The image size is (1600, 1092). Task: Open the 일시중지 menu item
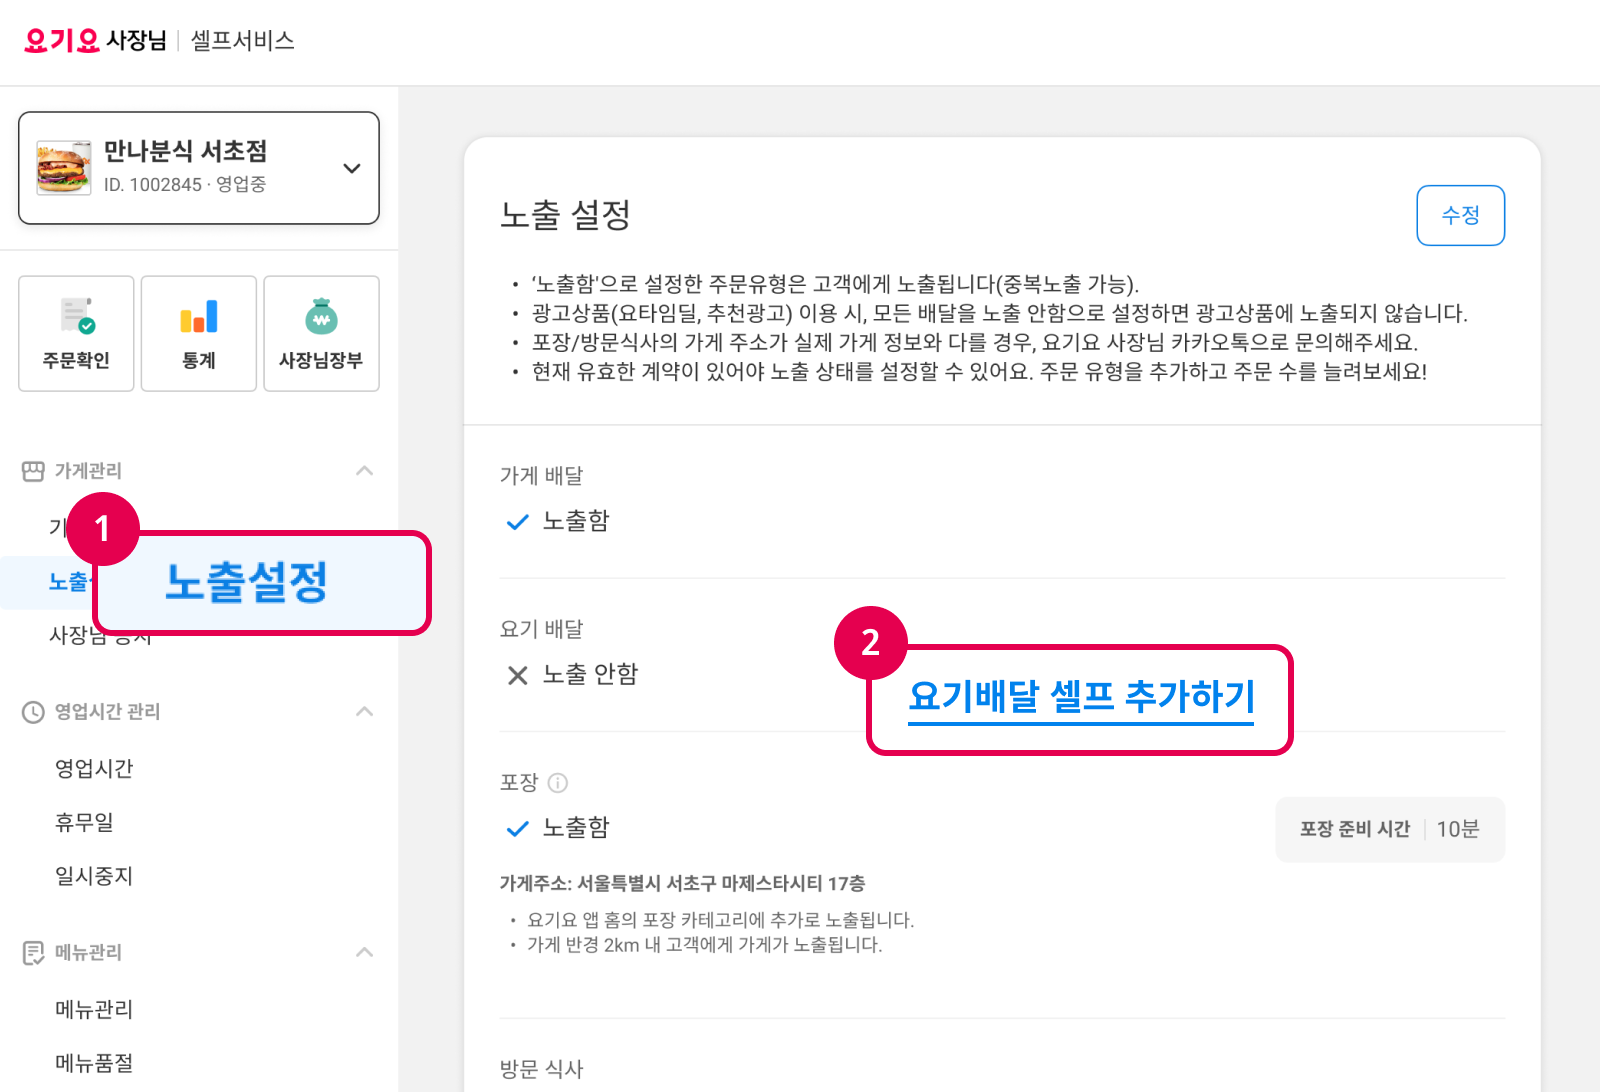[94, 875]
